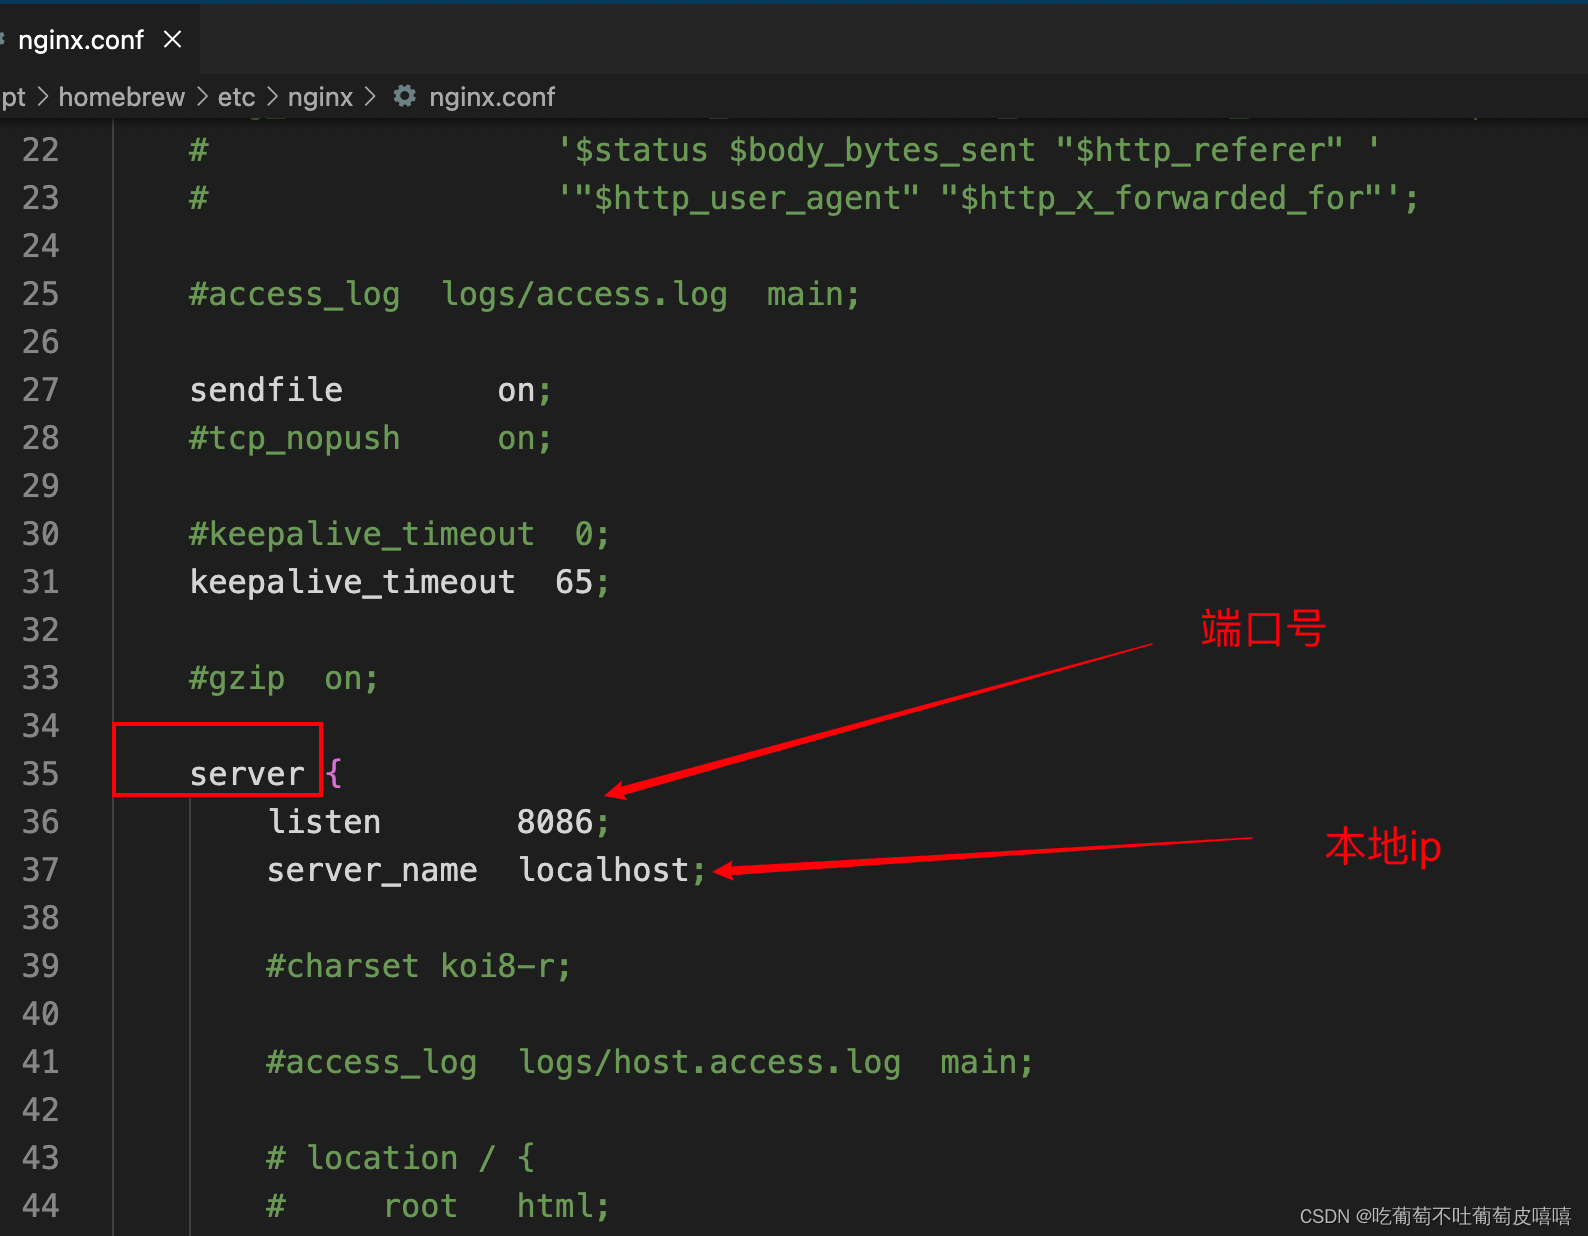1588x1236 pixels.
Task: Click 'logs/access.log' on line 25
Action: pyautogui.click(x=584, y=295)
